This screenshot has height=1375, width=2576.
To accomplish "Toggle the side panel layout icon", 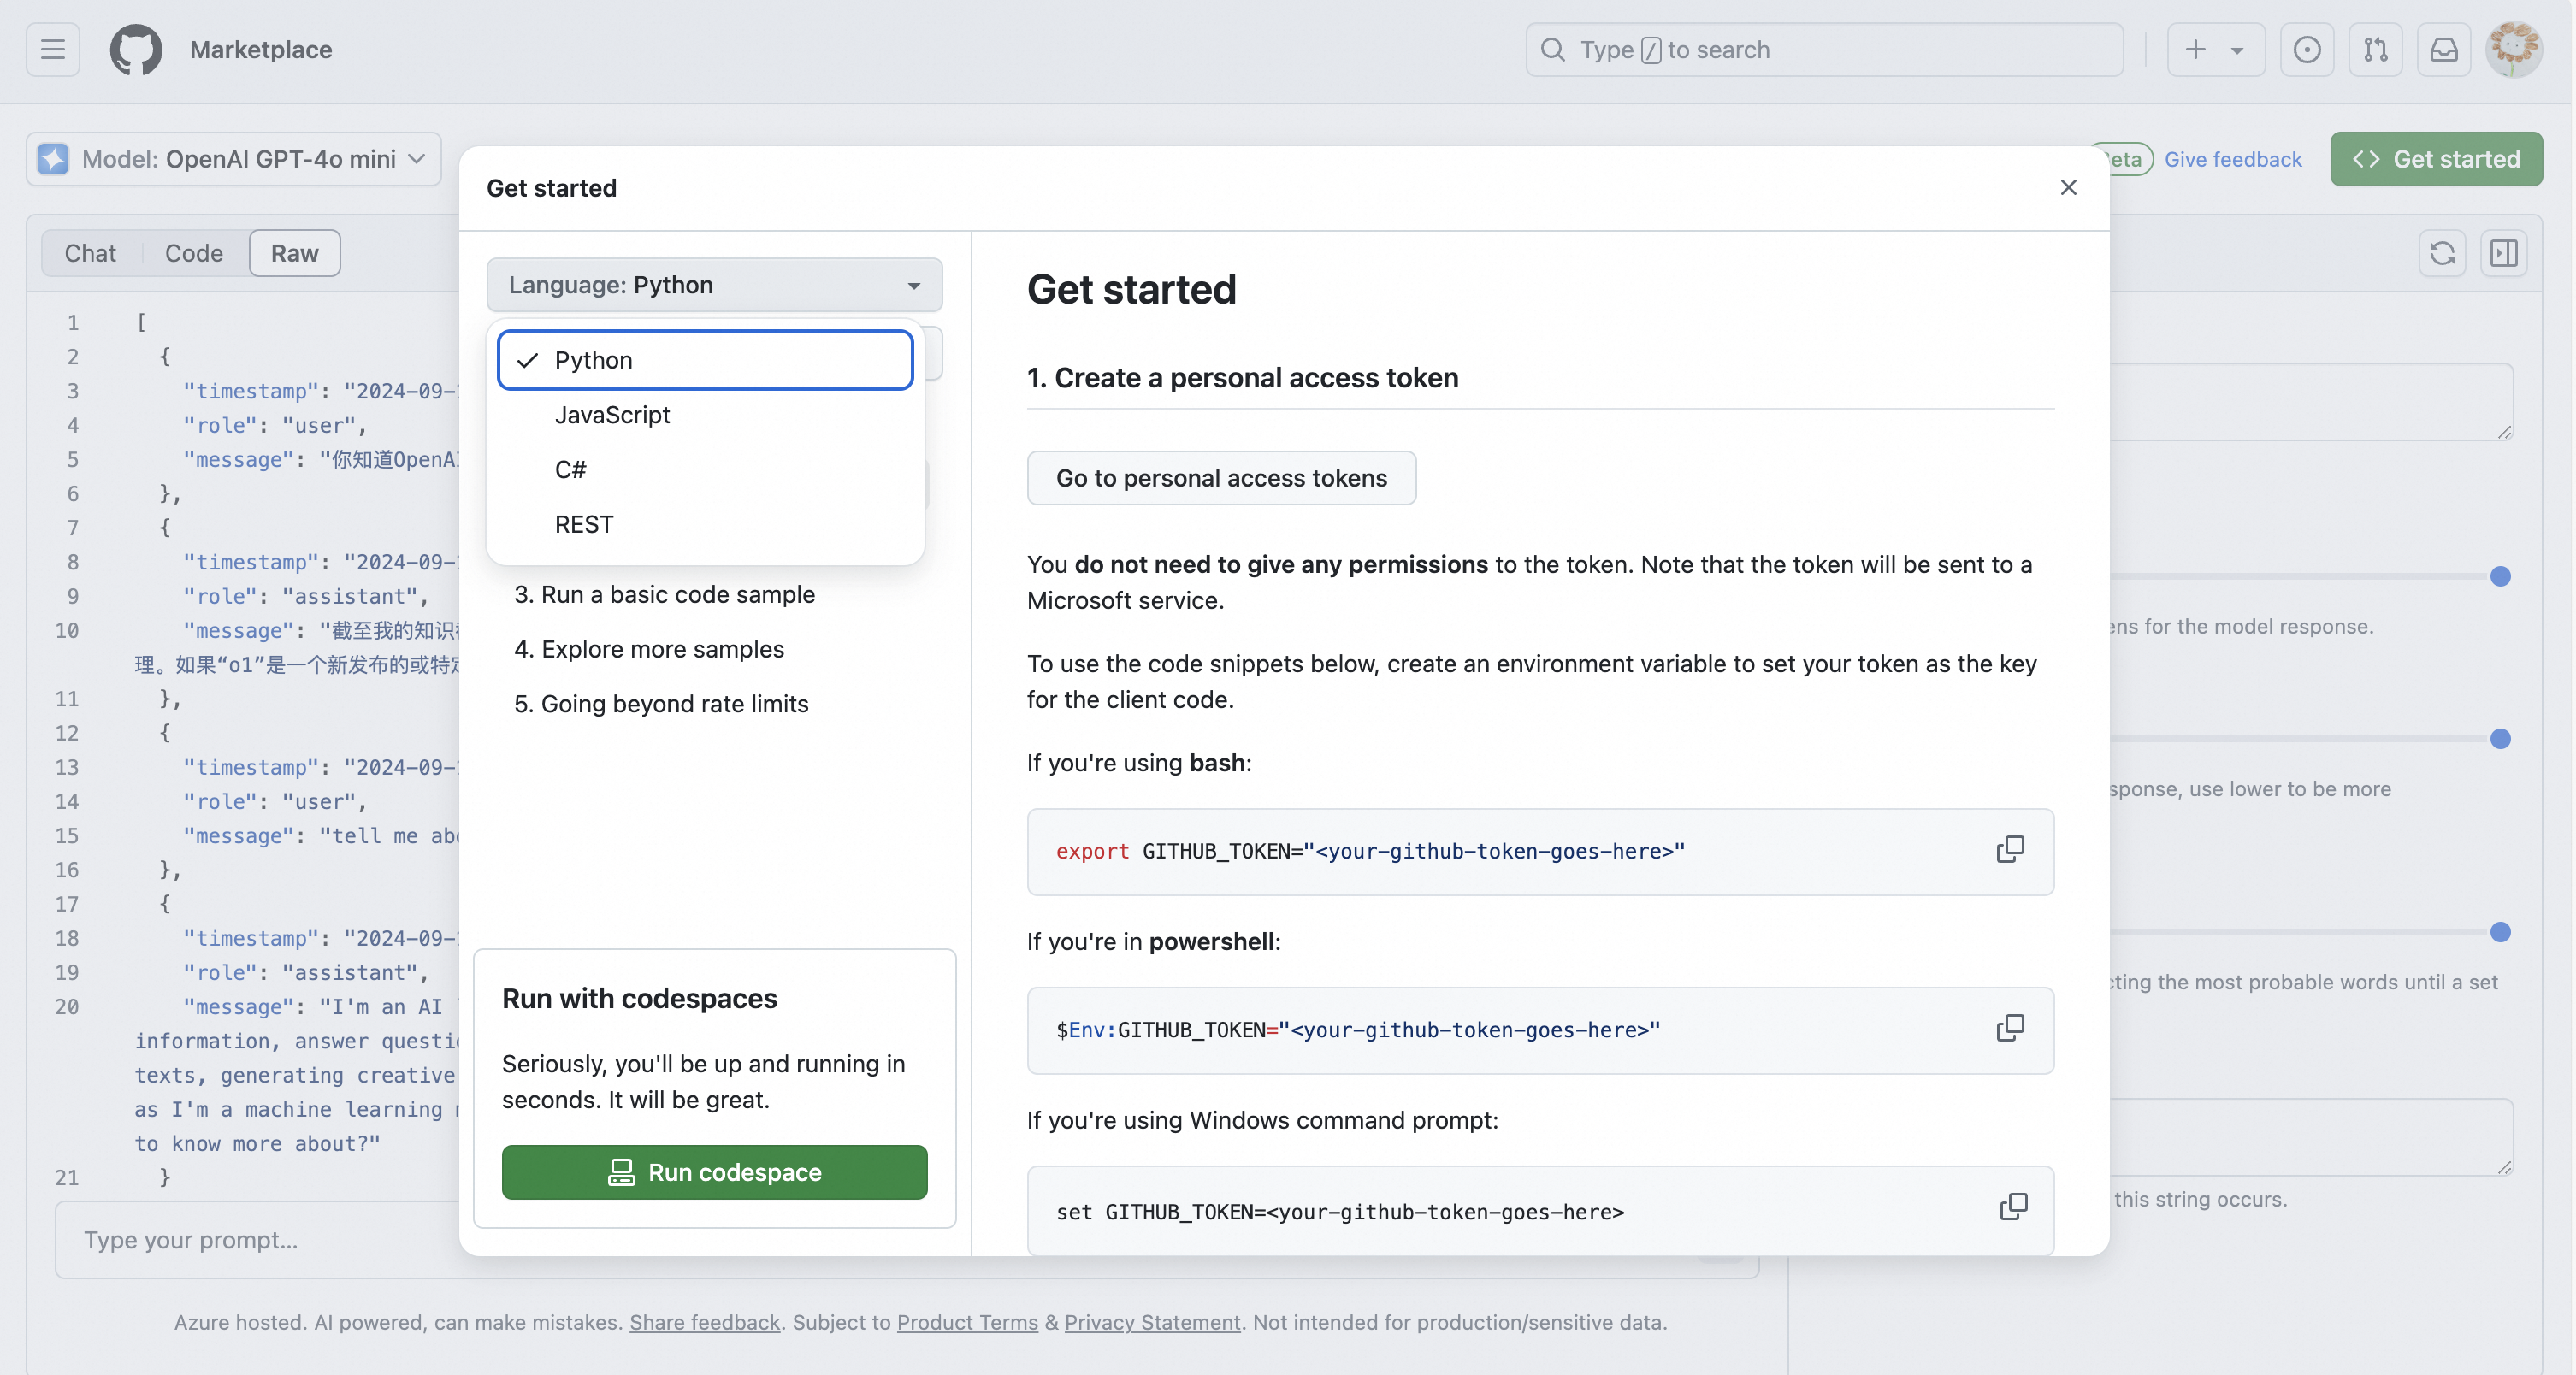I will pyautogui.click(x=2504, y=253).
